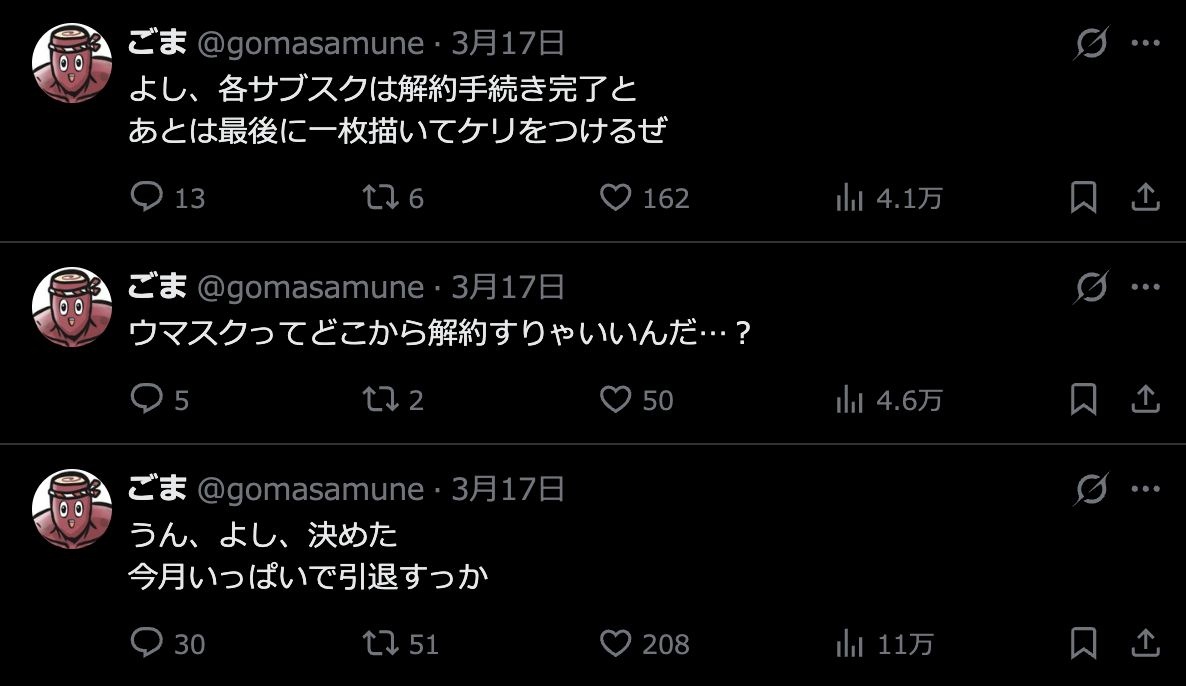Open more options on 引退すっか tweet
The width and height of the screenshot is (1186, 686).
click(x=1145, y=489)
